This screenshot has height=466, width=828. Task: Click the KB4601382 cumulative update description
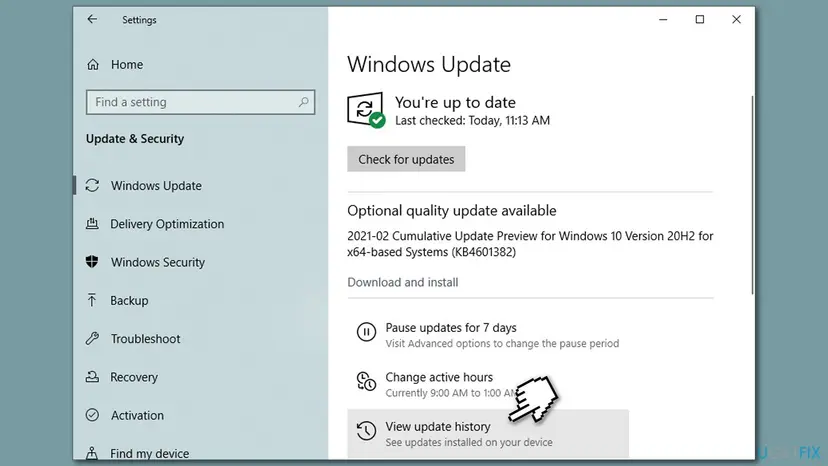[530, 244]
